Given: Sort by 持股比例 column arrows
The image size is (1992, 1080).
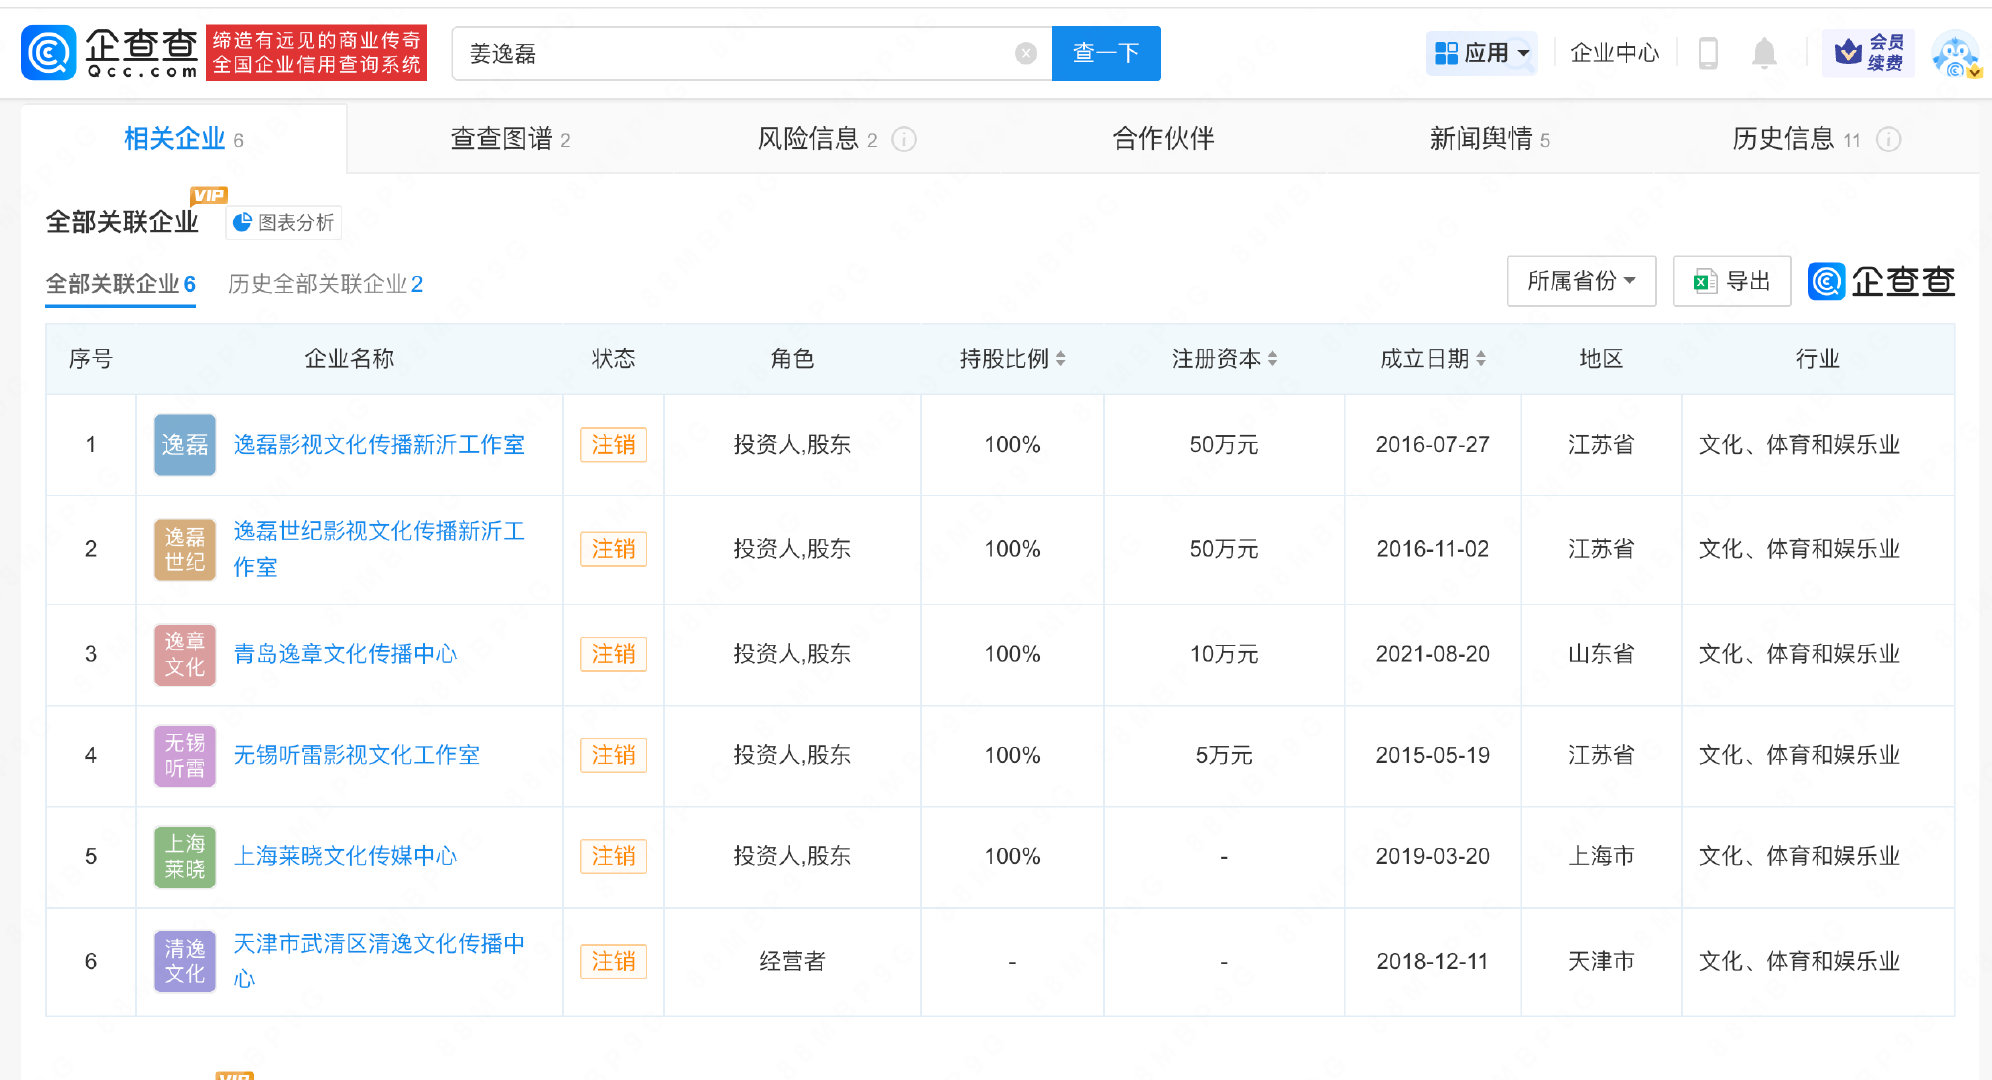Looking at the screenshot, I should coord(1061,359).
